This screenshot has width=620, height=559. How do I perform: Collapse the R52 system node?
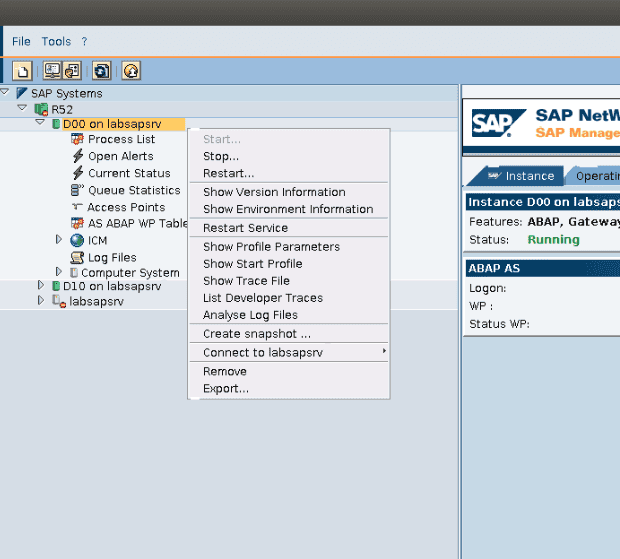pyautogui.click(x=23, y=108)
